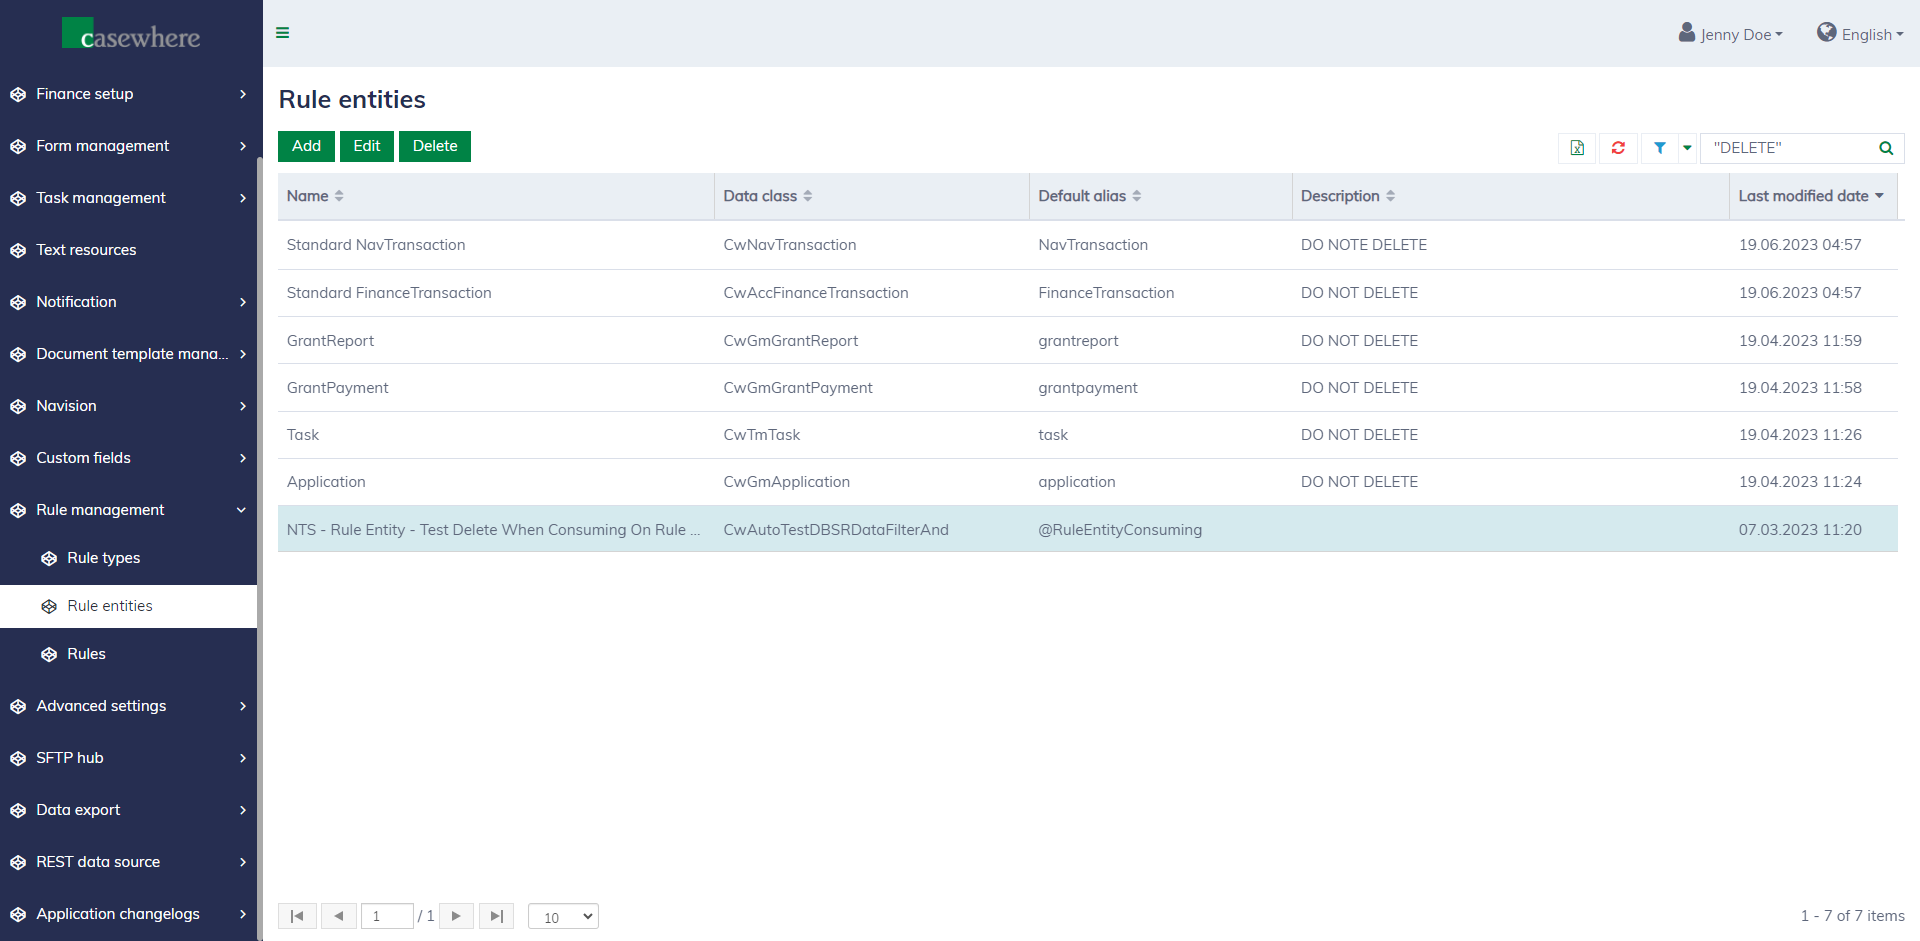Click the green Add button
Screen dimensions: 1920x941
click(306, 146)
